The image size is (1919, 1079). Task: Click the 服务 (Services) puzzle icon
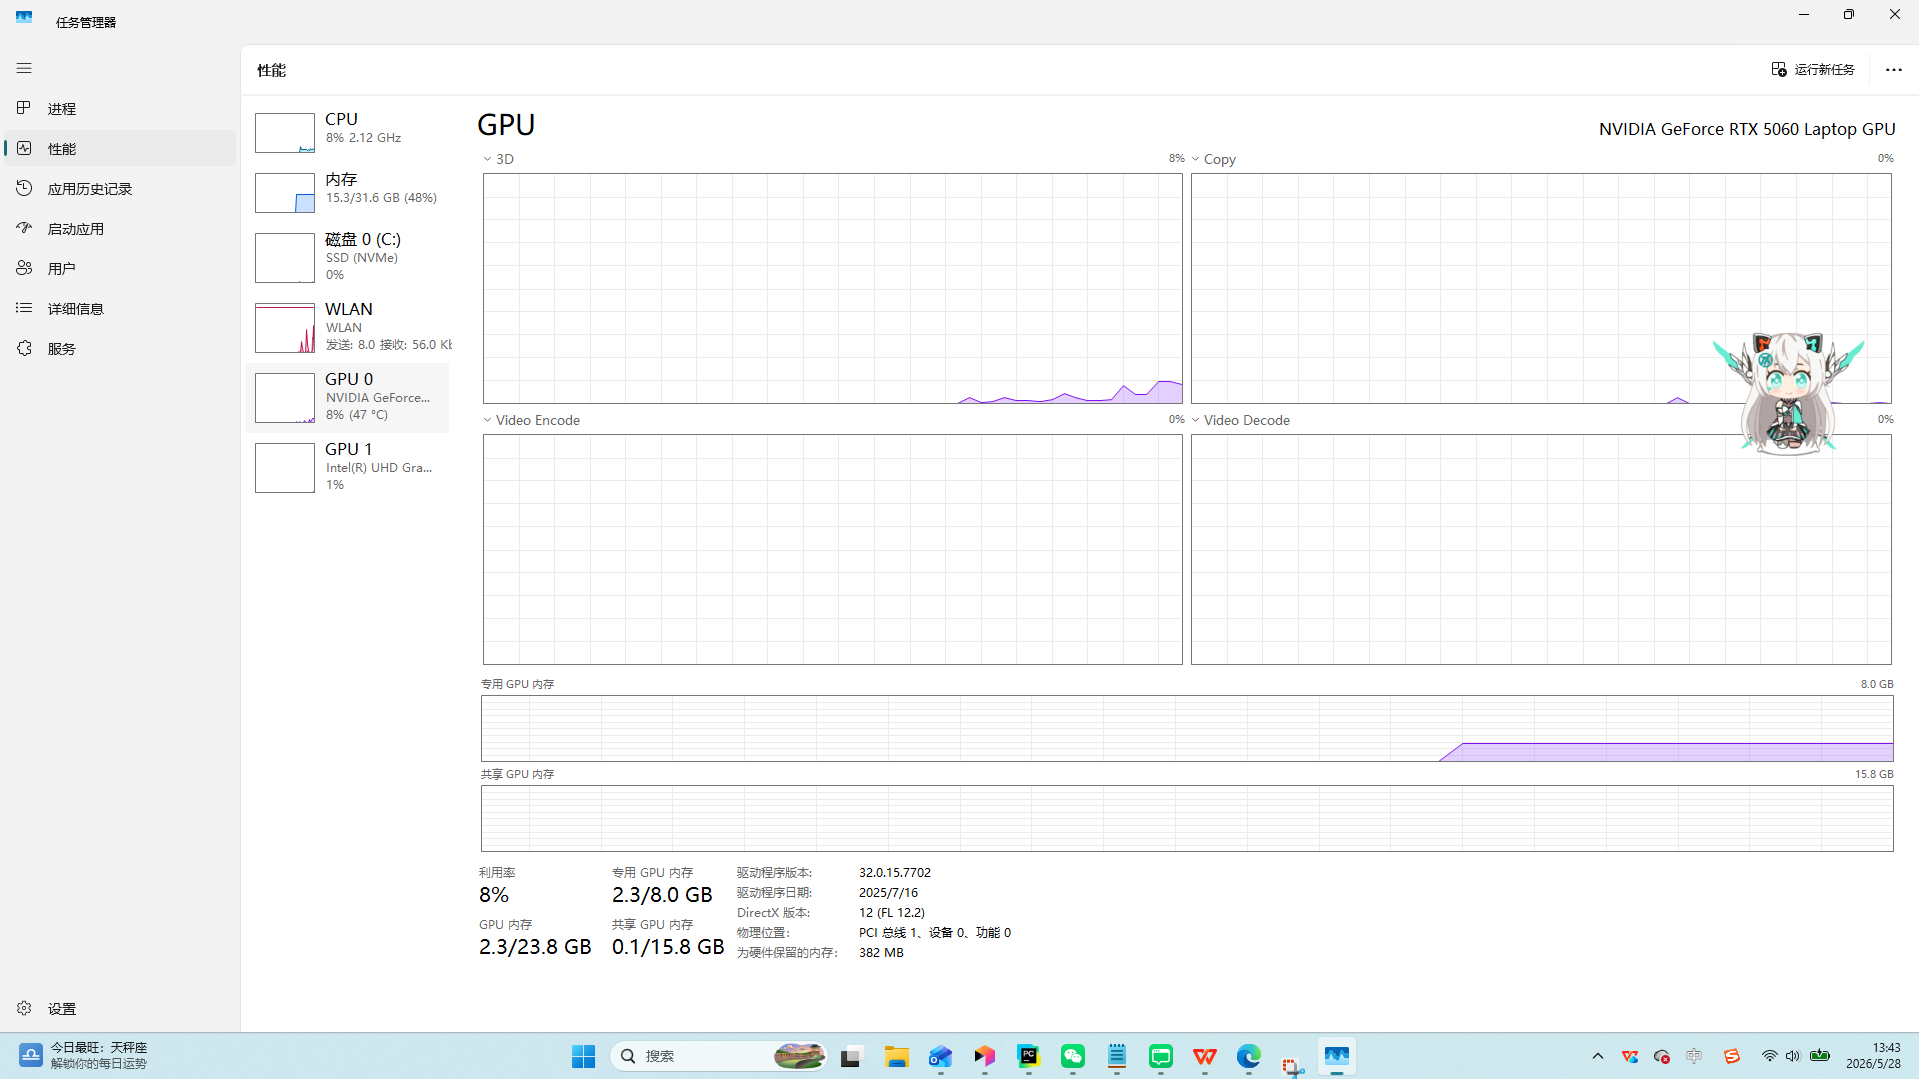point(24,348)
